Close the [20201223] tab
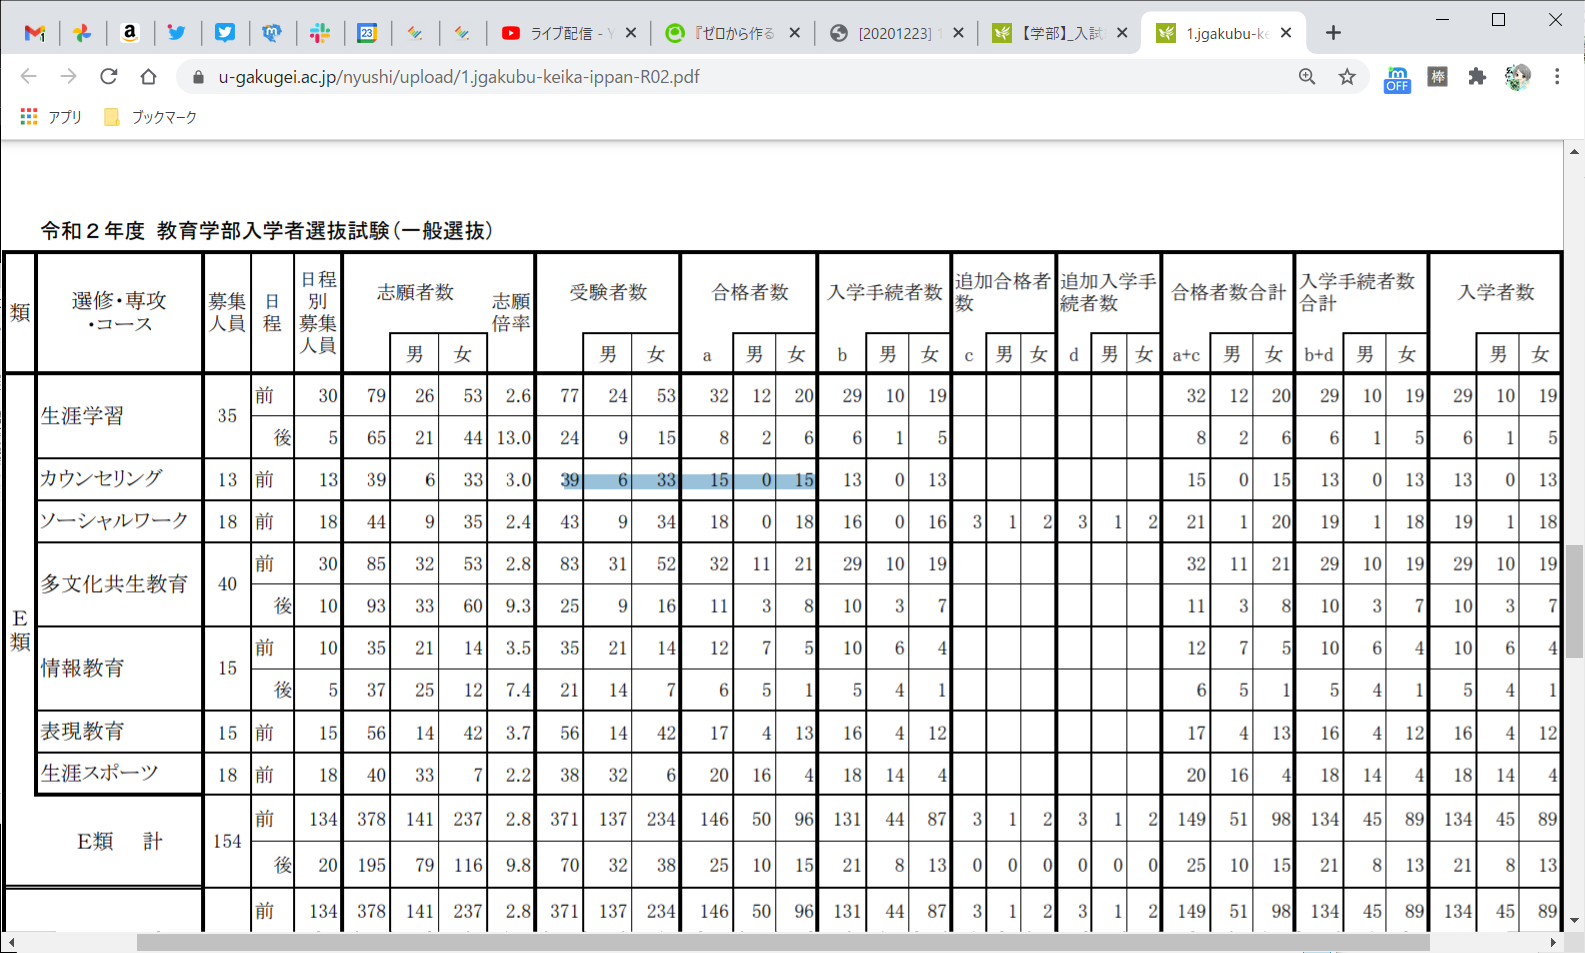1585x953 pixels. (x=959, y=33)
